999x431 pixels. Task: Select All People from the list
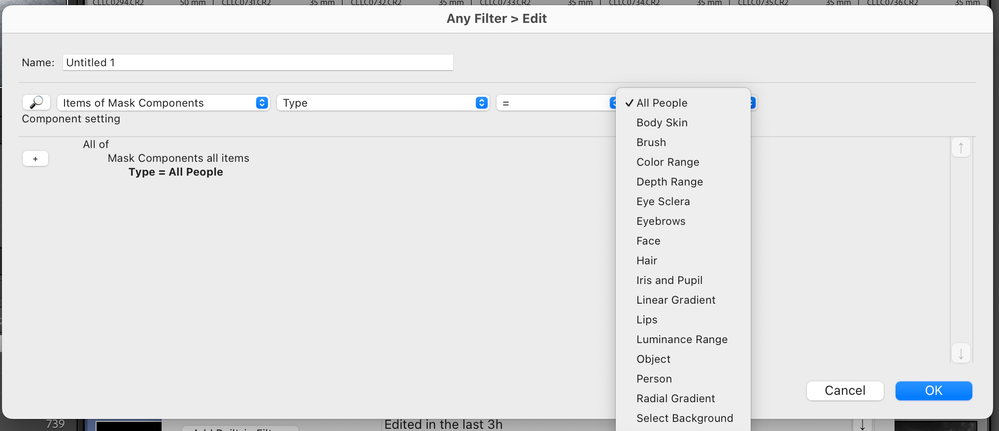[662, 103]
